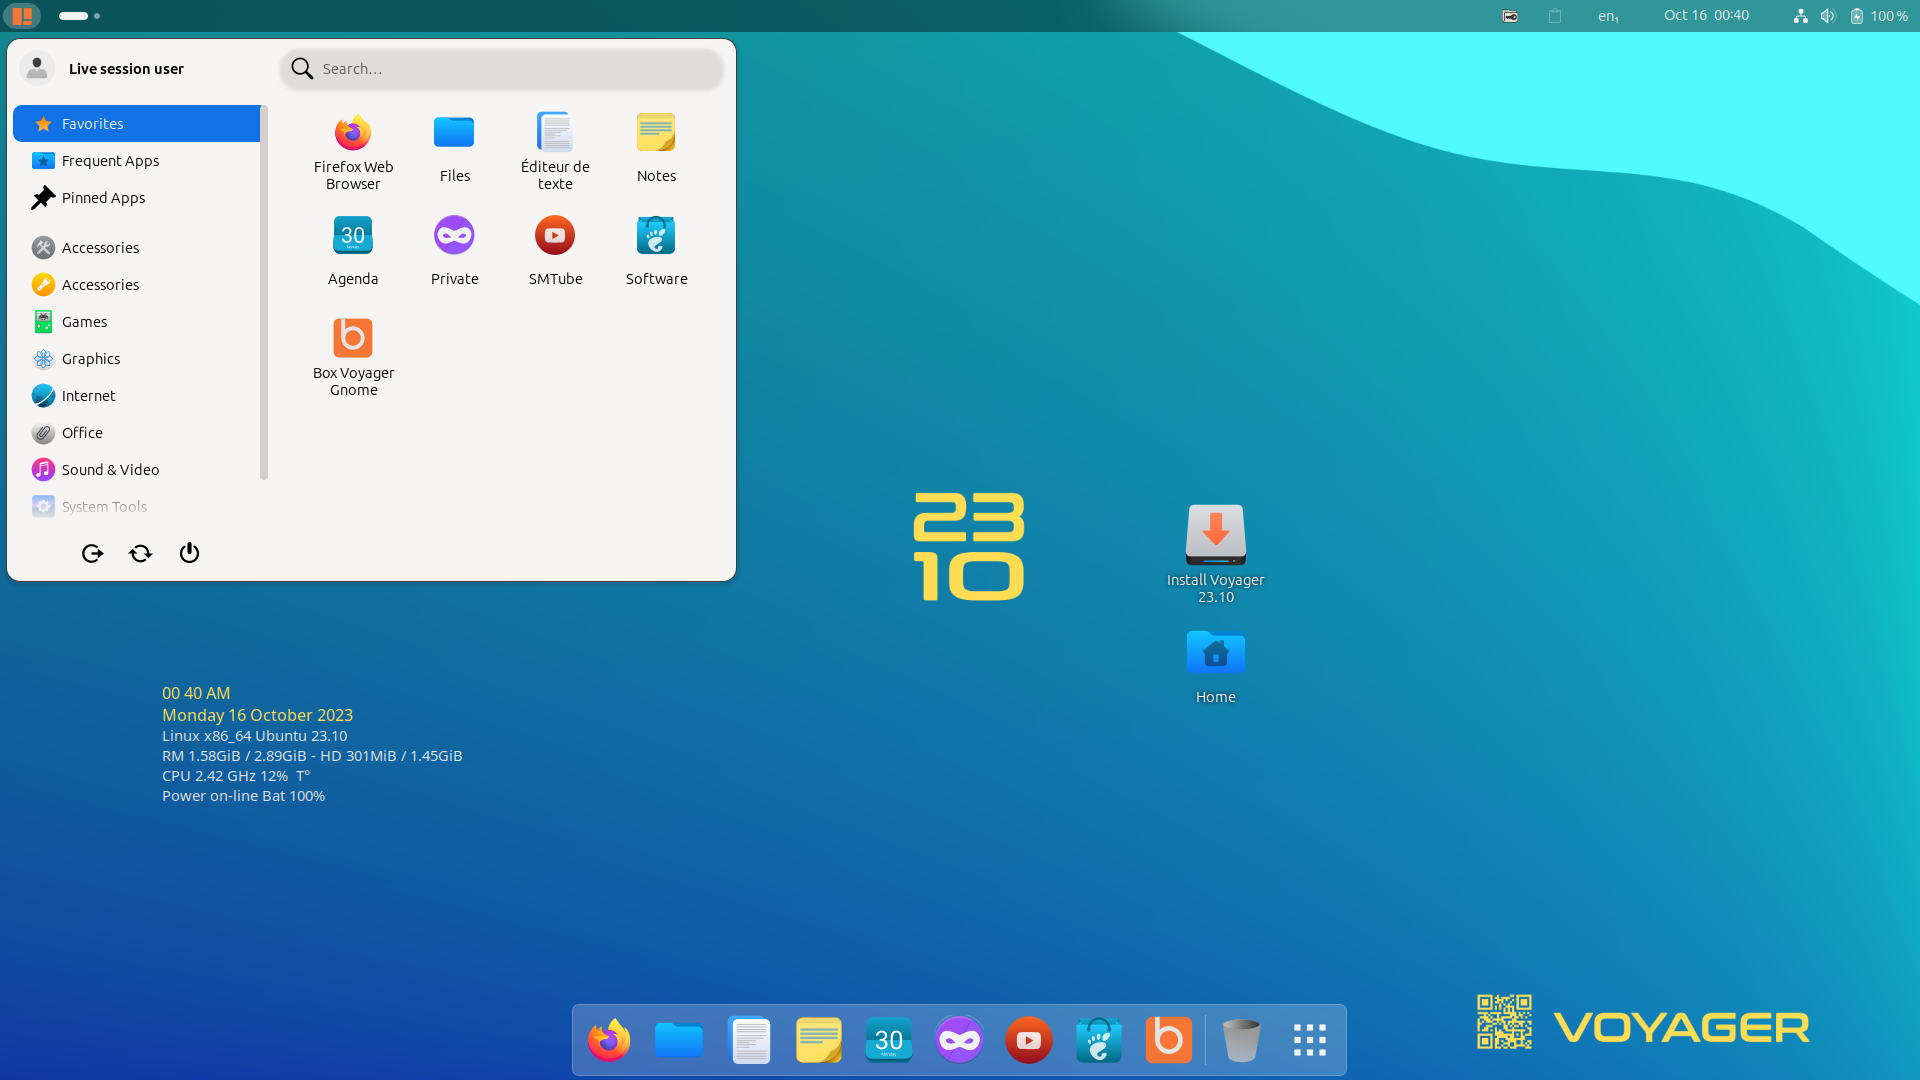Show all applications grid in dock
The width and height of the screenshot is (1920, 1080).
pyautogui.click(x=1310, y=1040)
